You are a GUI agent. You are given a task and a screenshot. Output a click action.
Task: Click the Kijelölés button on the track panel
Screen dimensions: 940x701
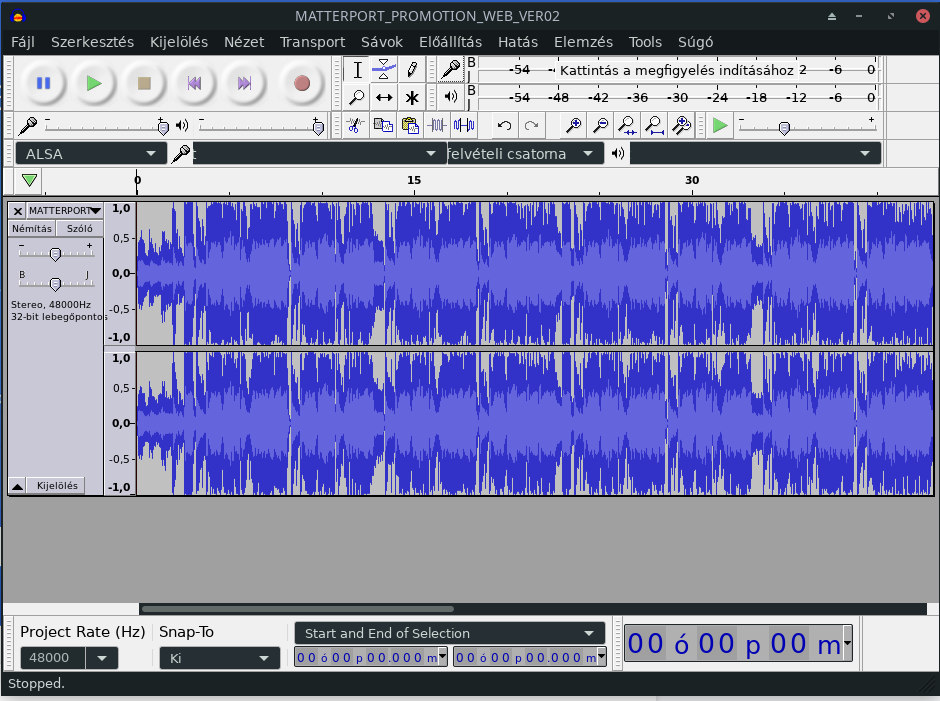click(x=56, y=486)
